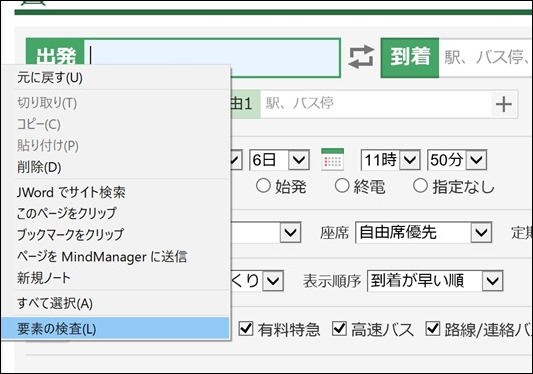Open the 50分 minute dropdown

pos(457,160)
